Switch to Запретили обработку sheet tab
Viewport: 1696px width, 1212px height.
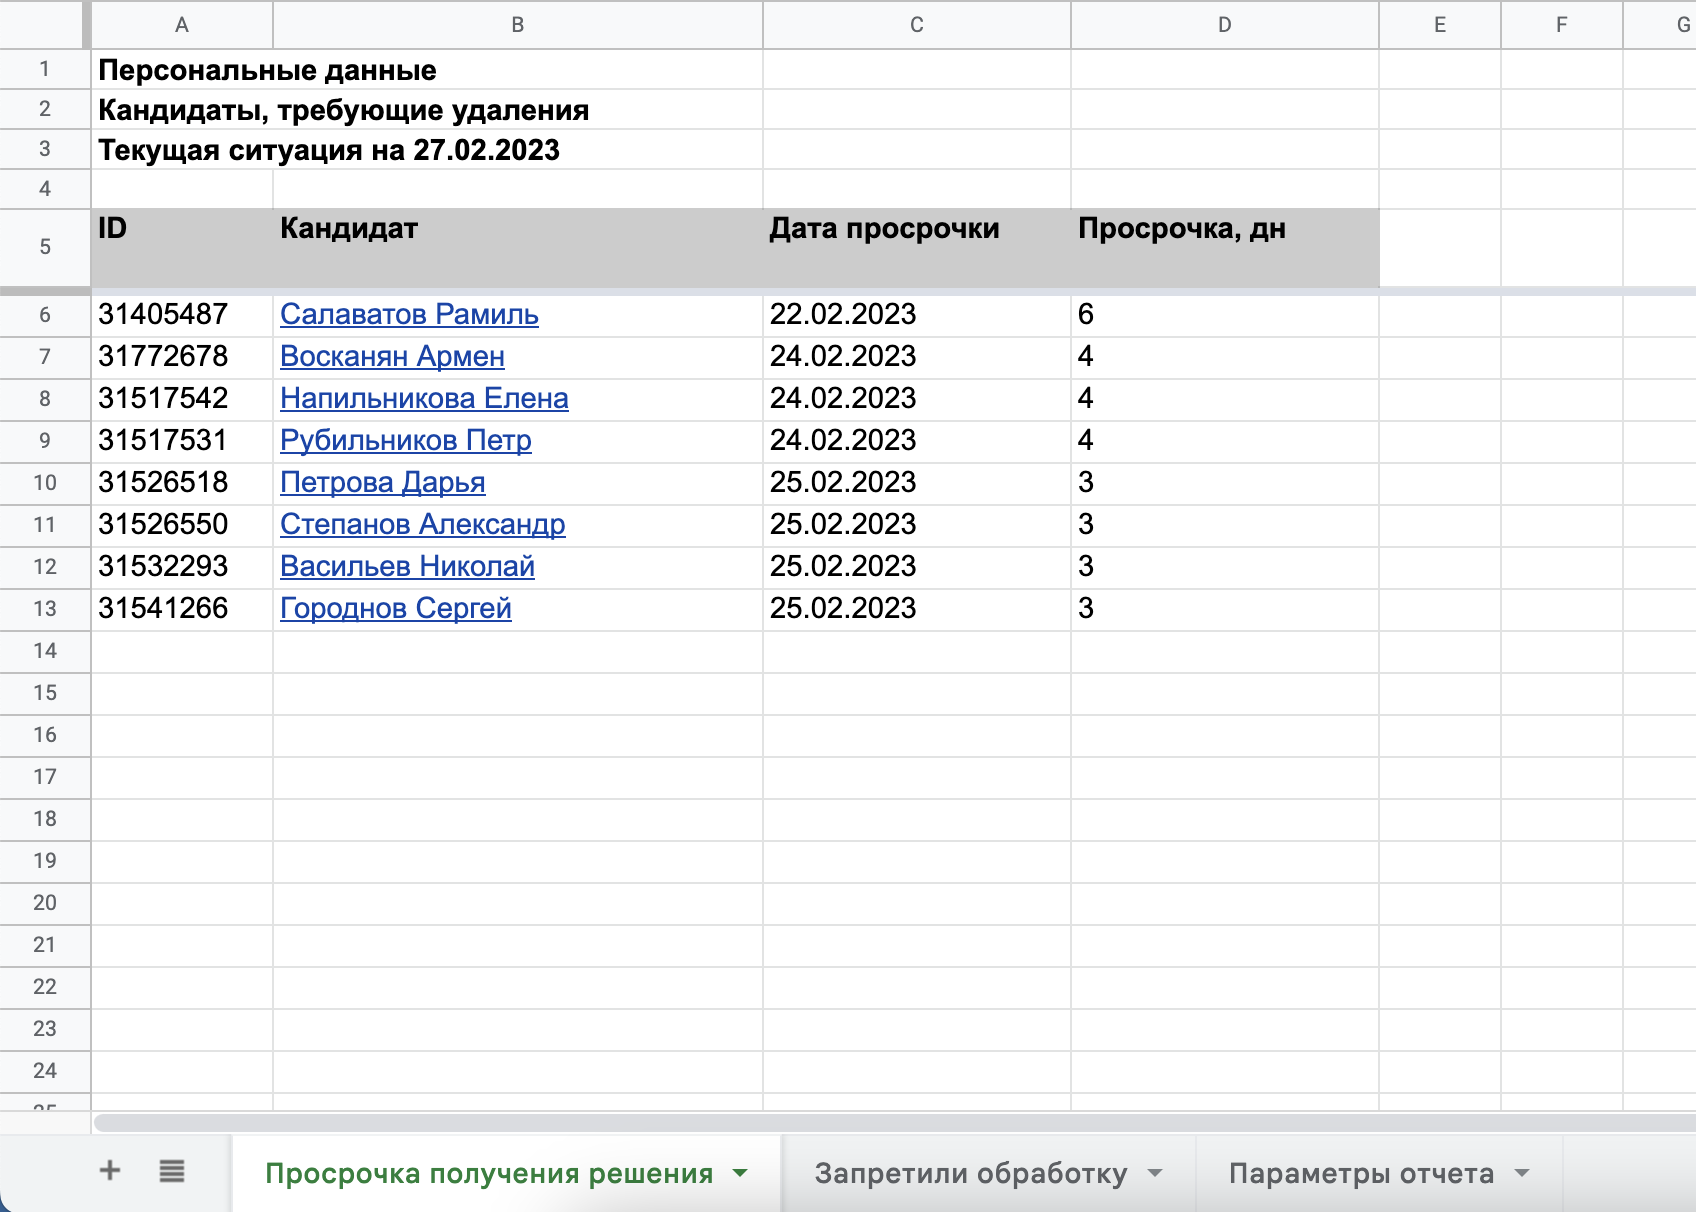click(x=970, y=1173)
